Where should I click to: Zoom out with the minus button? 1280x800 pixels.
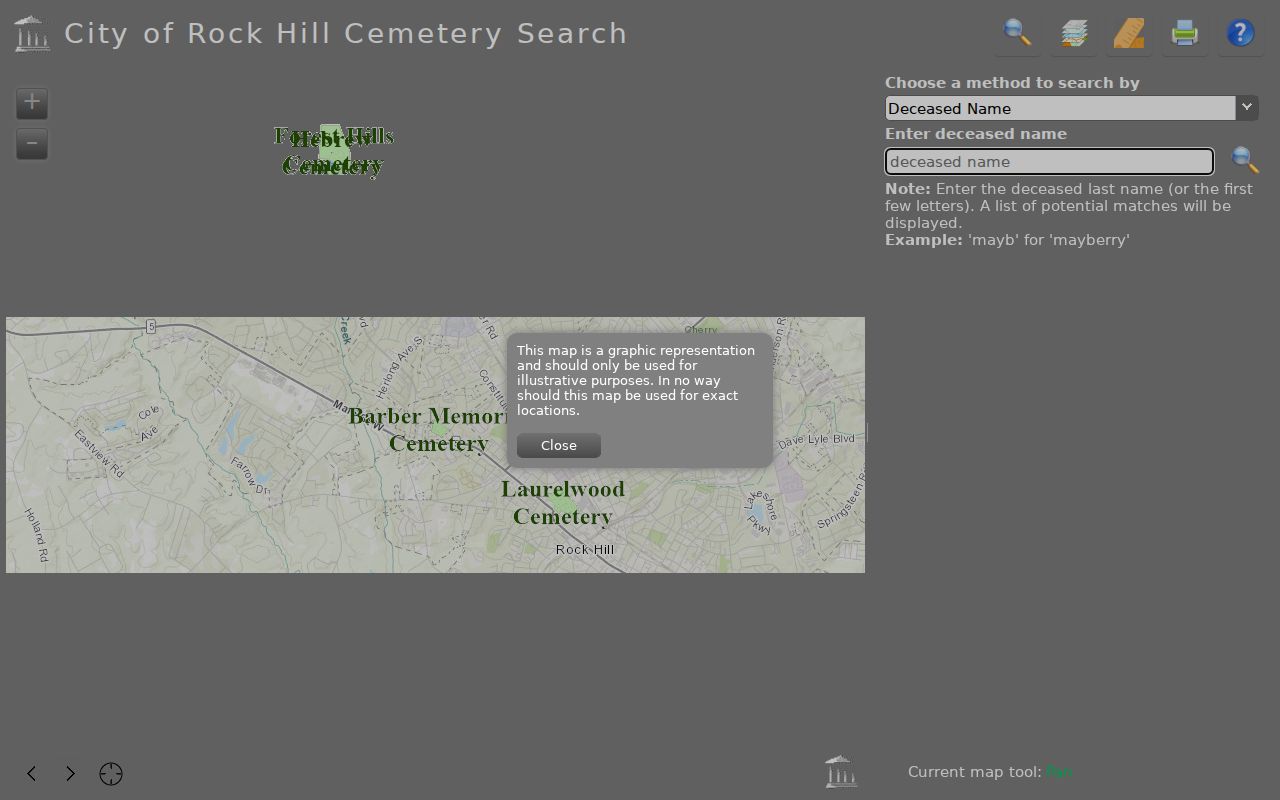32,144
